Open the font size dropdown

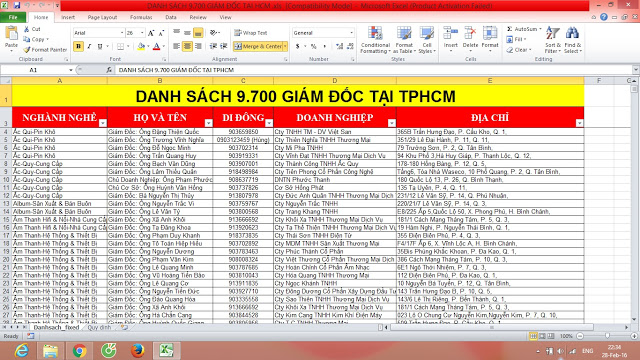(142, 33)
